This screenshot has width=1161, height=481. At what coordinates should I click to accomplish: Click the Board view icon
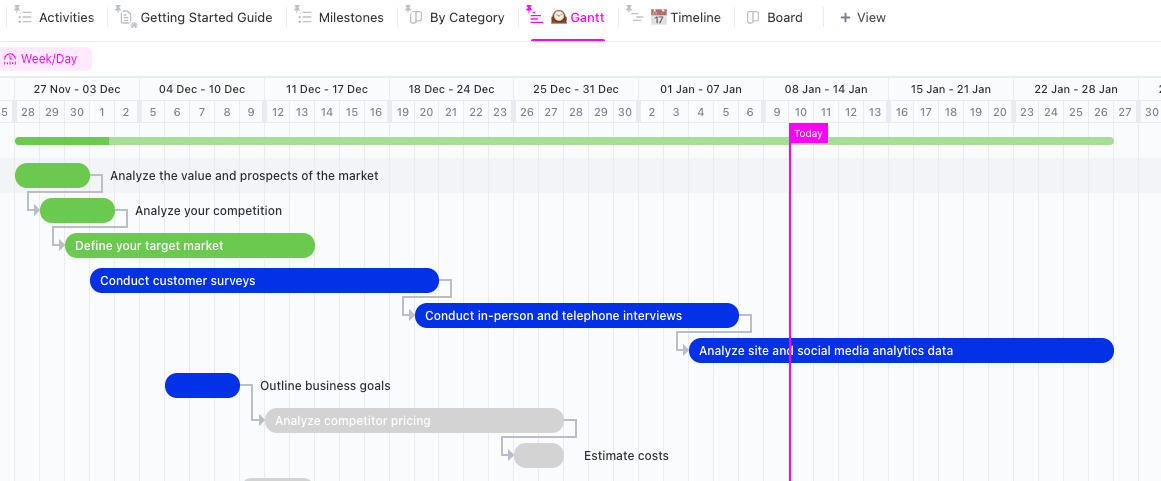[x=754, y=17]
